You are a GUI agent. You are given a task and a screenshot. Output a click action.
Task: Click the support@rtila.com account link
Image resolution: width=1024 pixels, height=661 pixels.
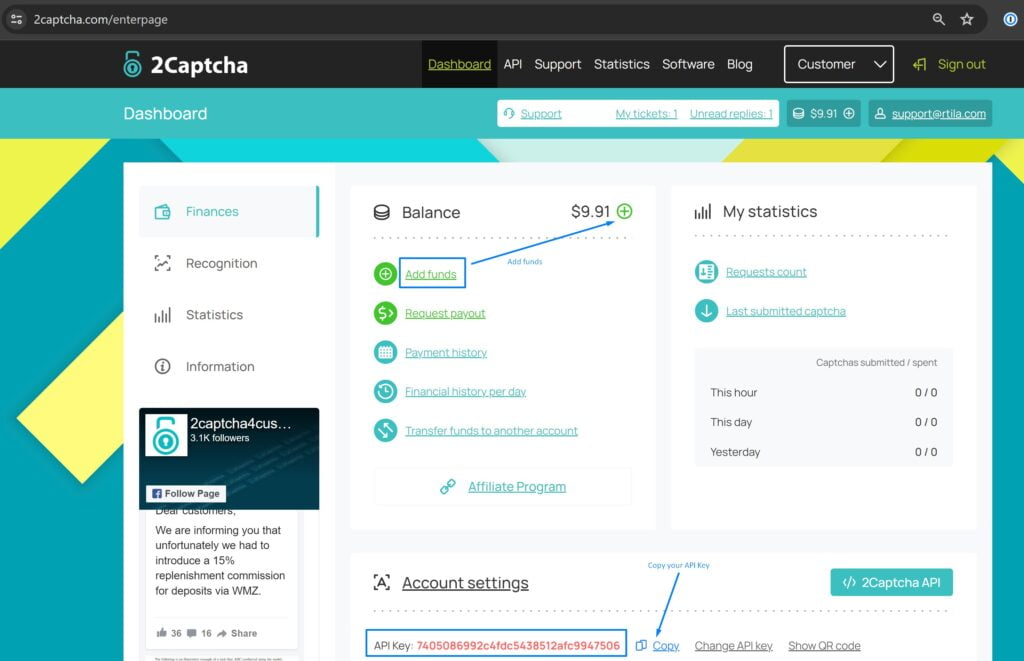pyautogui.click(x=938, y=114)
